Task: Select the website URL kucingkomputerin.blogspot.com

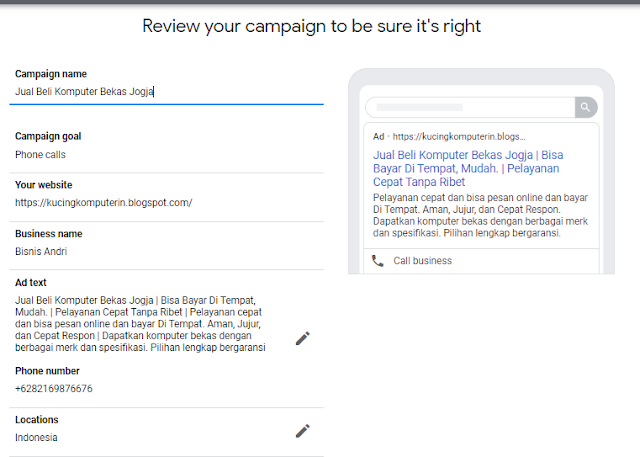Action: (x=104, y=202)
